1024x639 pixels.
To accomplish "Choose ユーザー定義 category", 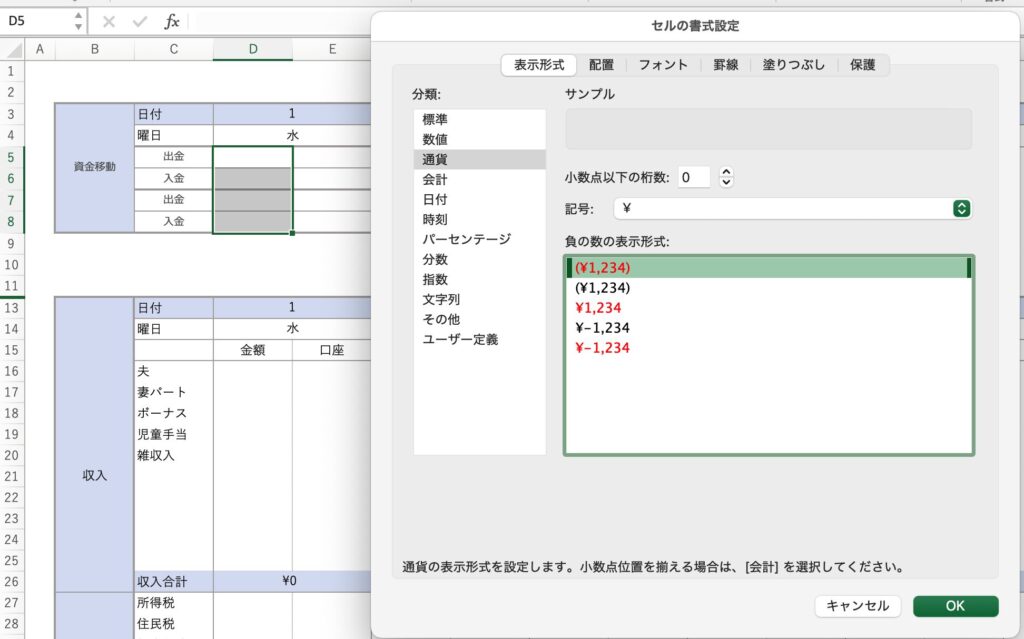I will (460, 339).
